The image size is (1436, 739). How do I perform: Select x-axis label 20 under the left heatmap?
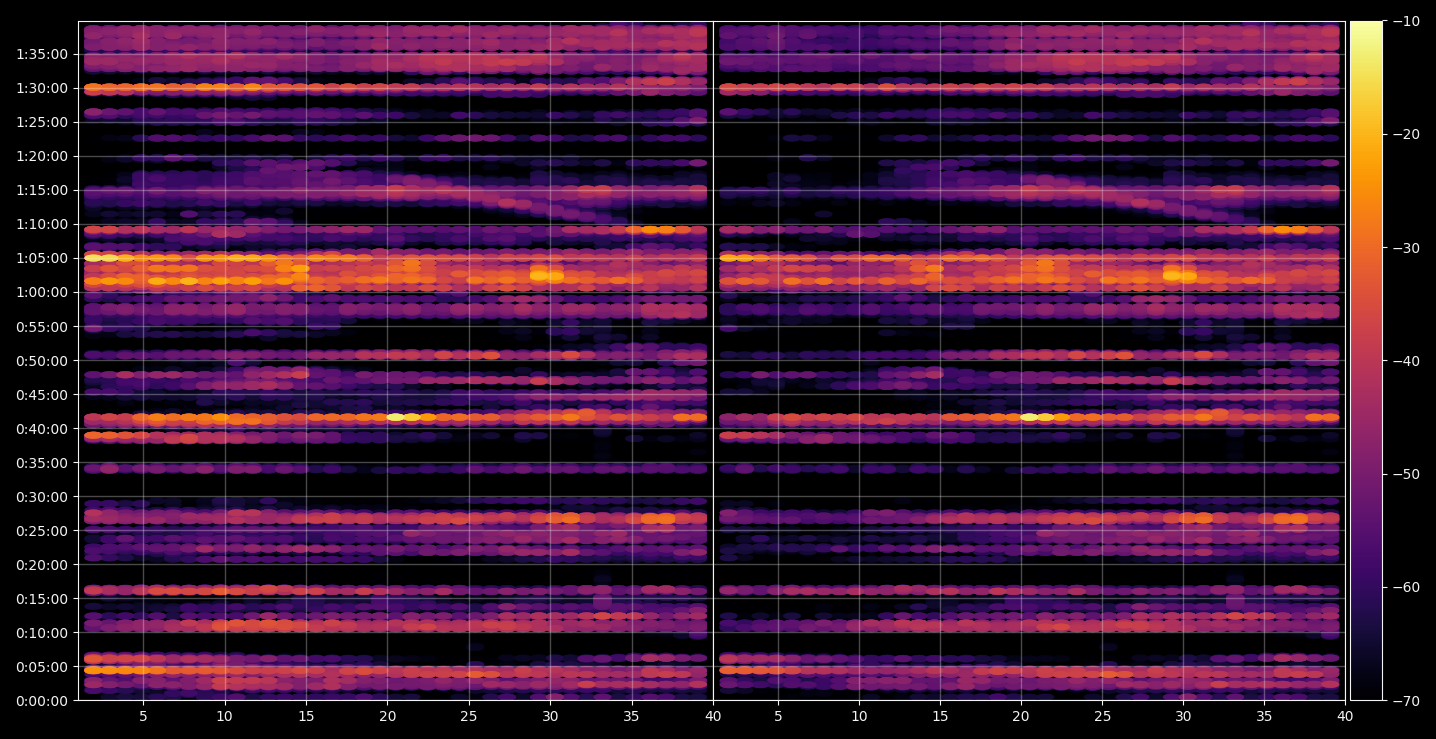pyautogui.click(x=387, y=717)
